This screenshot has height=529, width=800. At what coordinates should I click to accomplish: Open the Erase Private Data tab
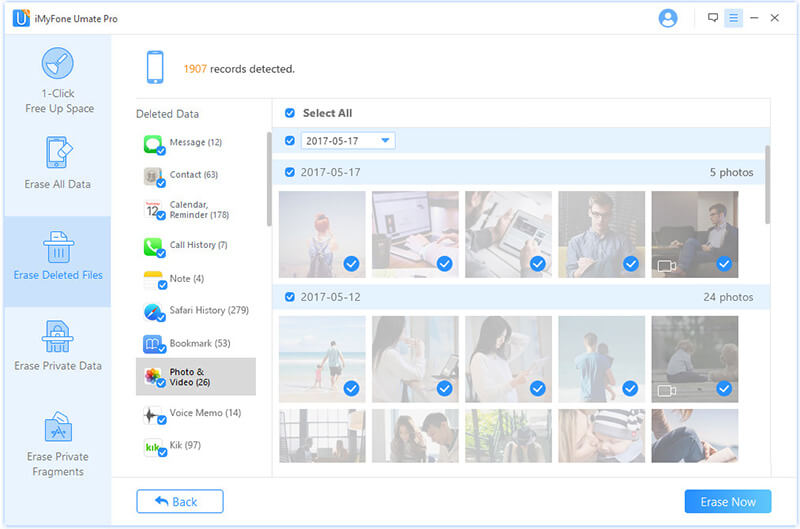tap(56, 346)
